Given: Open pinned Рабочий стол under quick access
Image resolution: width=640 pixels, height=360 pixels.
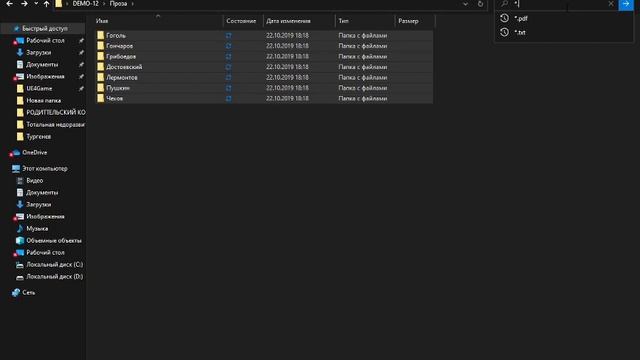Looking at the screenshot, I should [45, 40].
